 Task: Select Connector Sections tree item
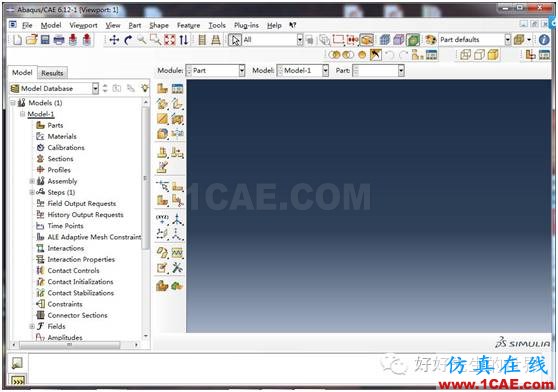point(77,315)
